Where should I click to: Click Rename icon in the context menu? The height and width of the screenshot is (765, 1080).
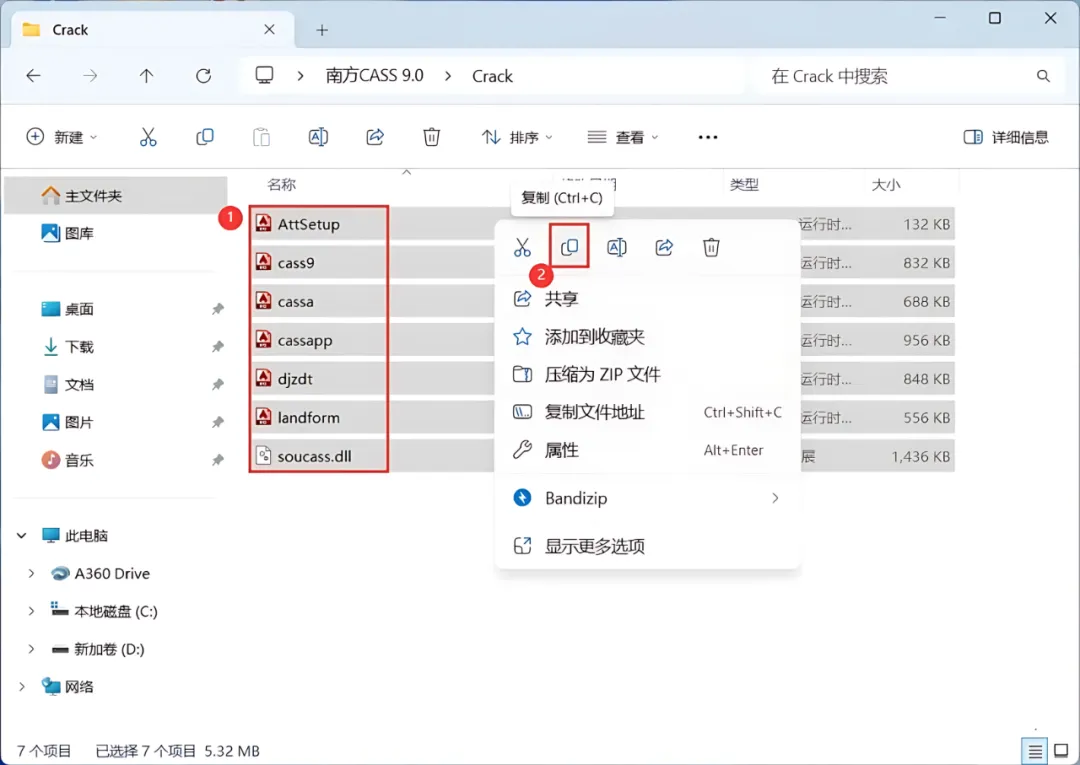click(616, 247)
